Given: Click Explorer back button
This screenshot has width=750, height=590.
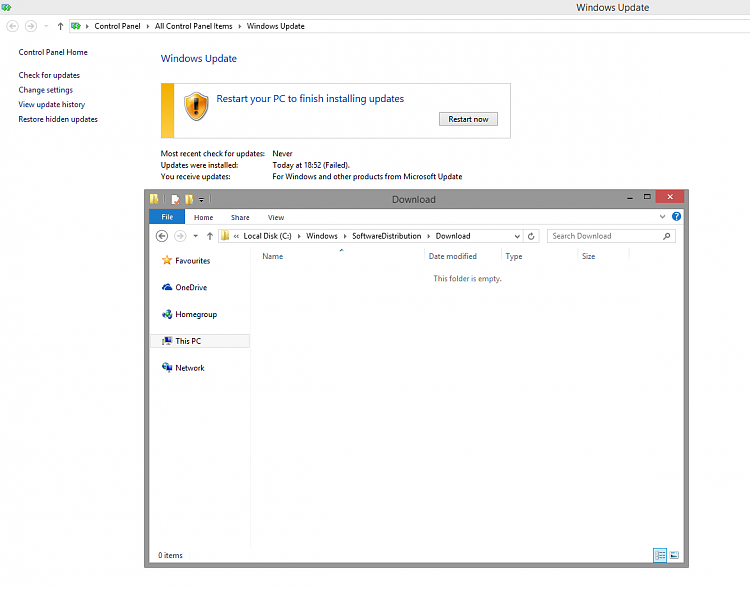Looking at the screenshot, I should 162,236.
